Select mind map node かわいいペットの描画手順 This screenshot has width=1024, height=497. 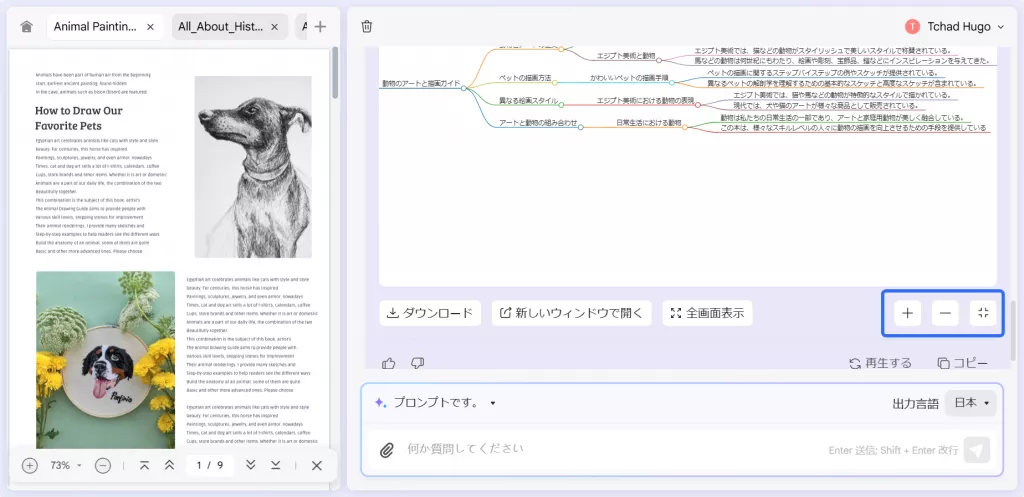[629, 78]
